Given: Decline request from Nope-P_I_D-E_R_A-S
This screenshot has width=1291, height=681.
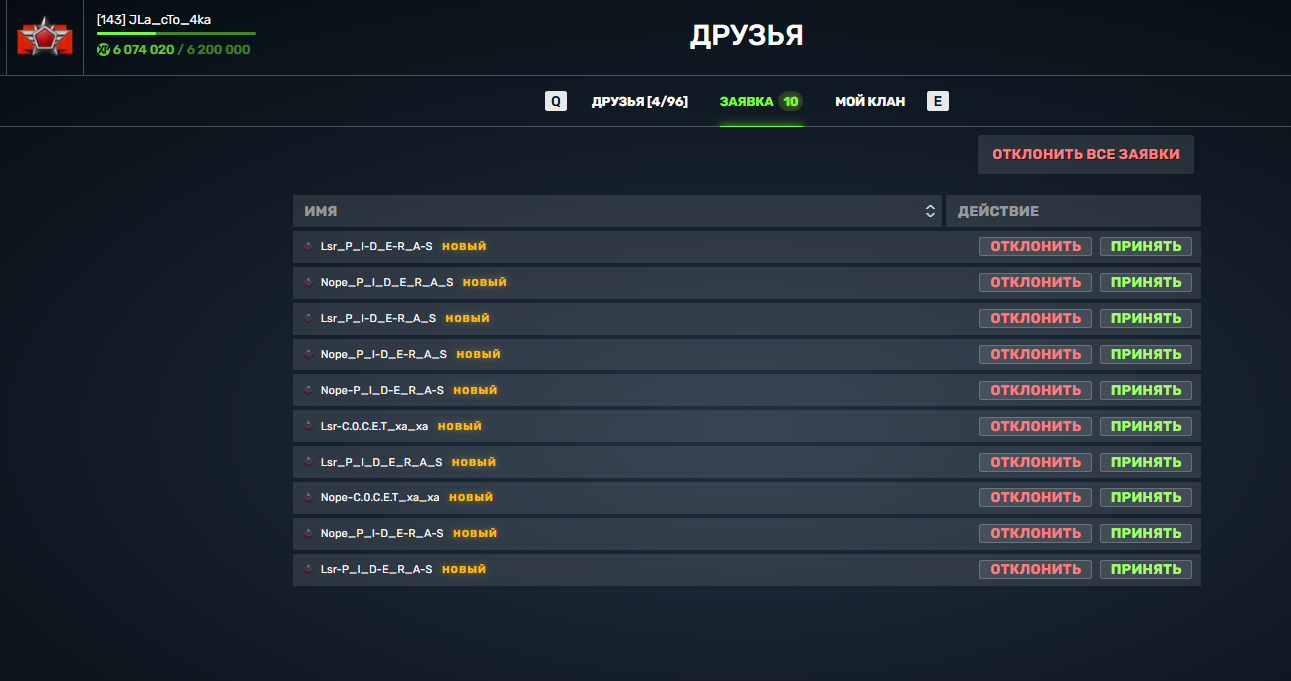Looking at the screenshot, I should pyautogui.click(x=1035, y=390).
